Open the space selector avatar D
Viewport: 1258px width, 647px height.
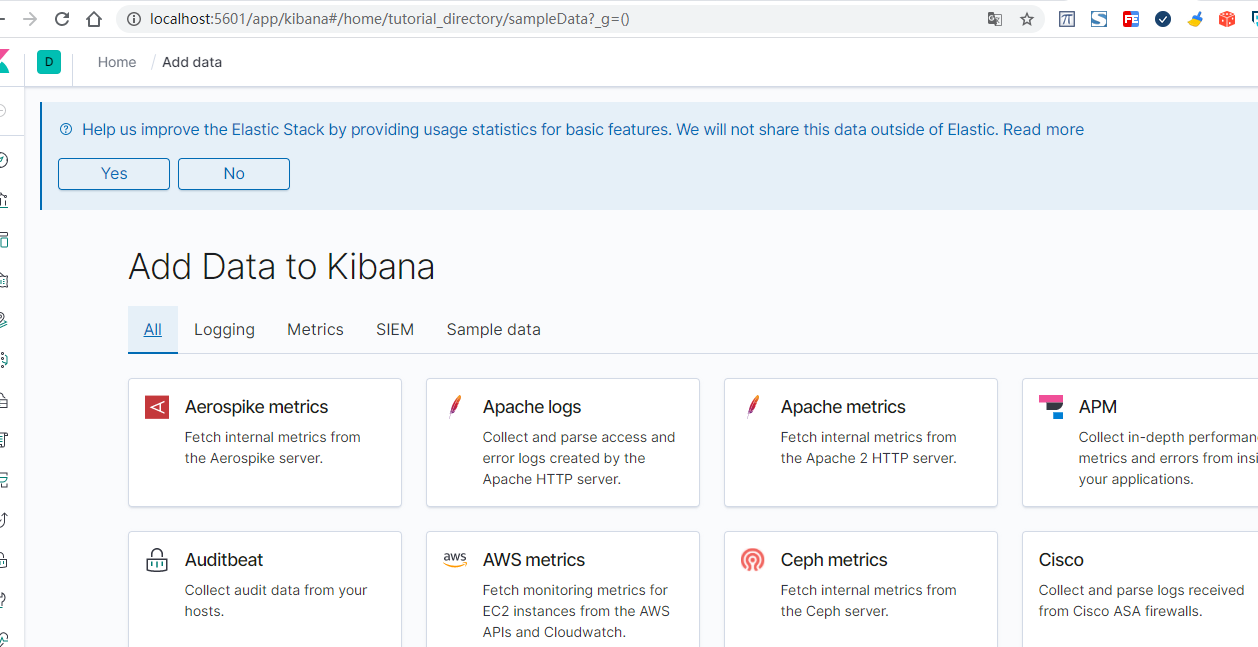click(48, 62)
